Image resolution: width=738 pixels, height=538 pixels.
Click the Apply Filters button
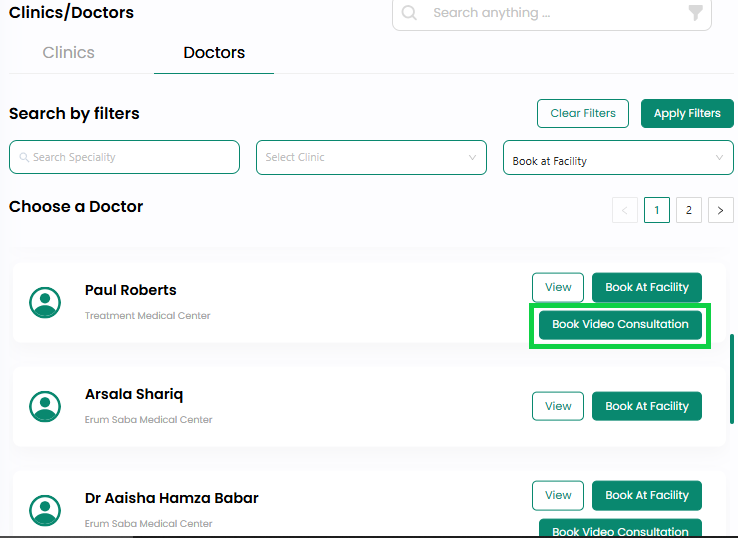[x=687, y=113]
